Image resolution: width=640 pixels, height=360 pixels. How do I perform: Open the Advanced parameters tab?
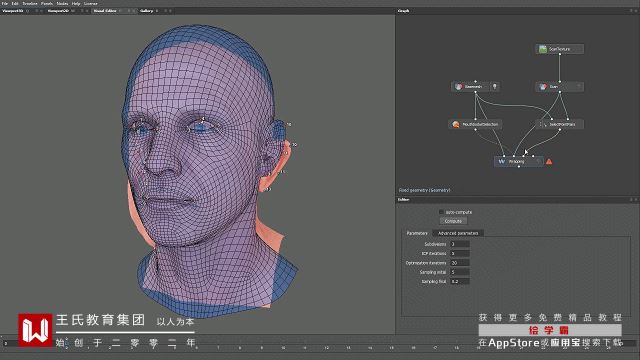(x=458, y=233)
